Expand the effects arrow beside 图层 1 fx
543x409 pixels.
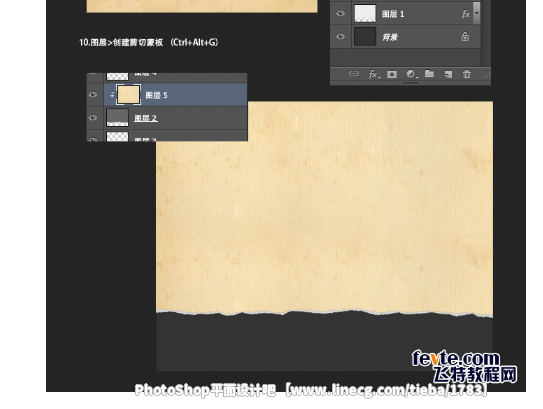click(x=477, y=13)
